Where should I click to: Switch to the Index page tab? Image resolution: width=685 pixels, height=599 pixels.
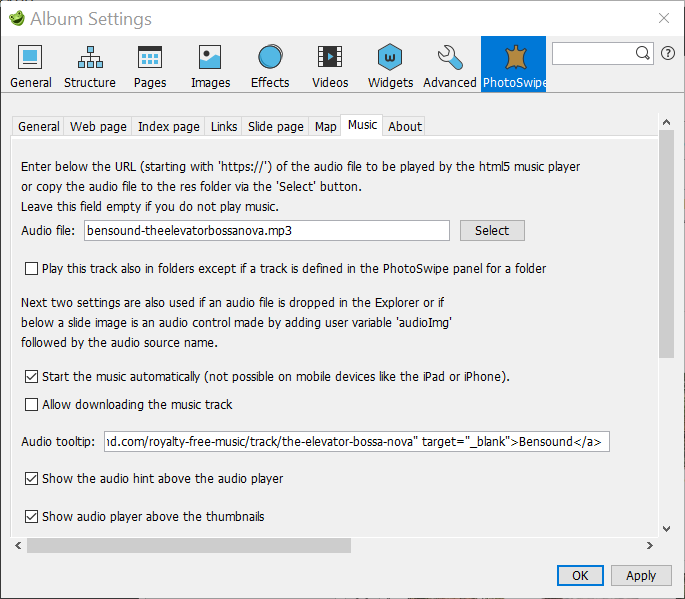point(168,126)
